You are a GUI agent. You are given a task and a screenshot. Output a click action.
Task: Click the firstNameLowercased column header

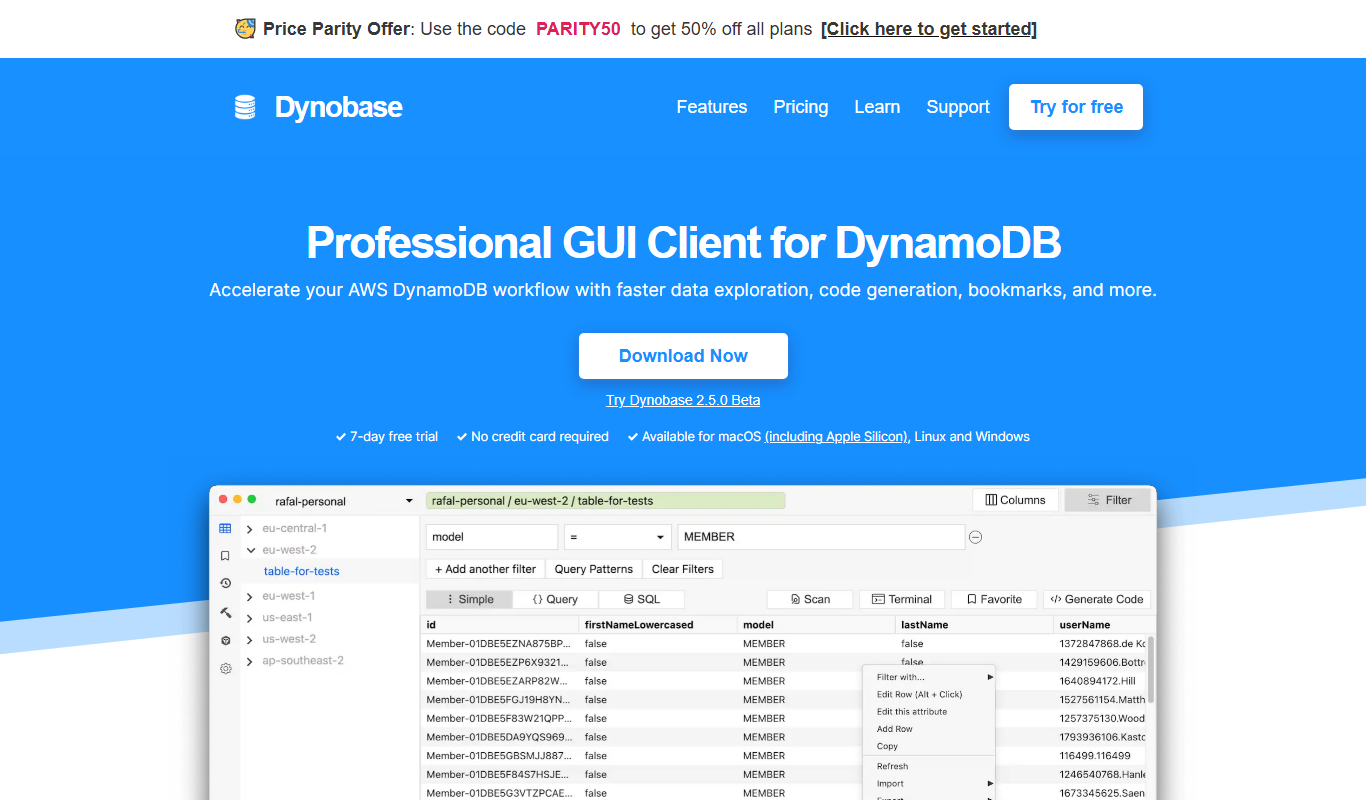tap(658, 625)
